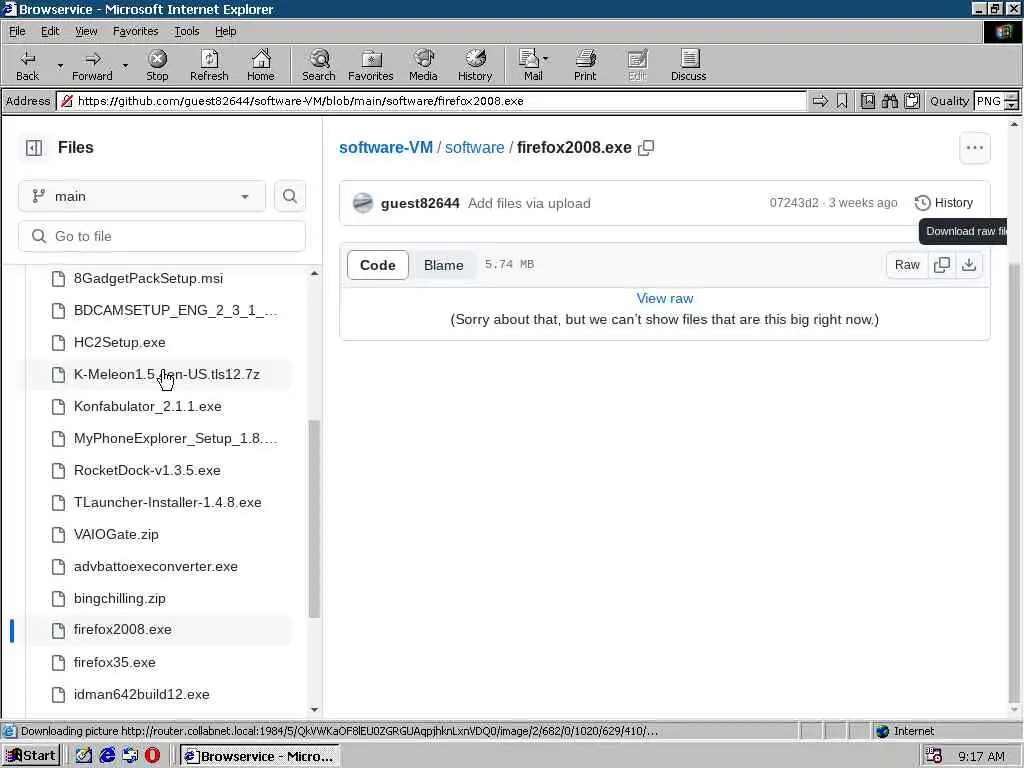Collapse the Files side panel icon
This screenshot has width=1024, height=768.
(34, 148)
